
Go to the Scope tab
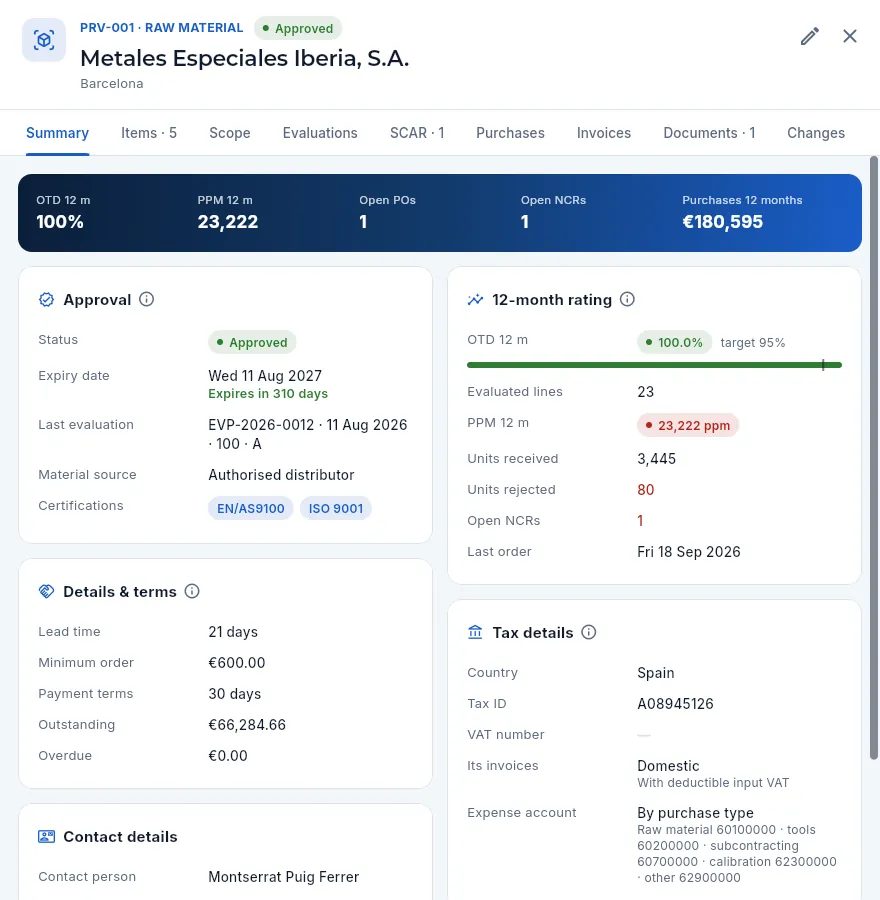230,133
